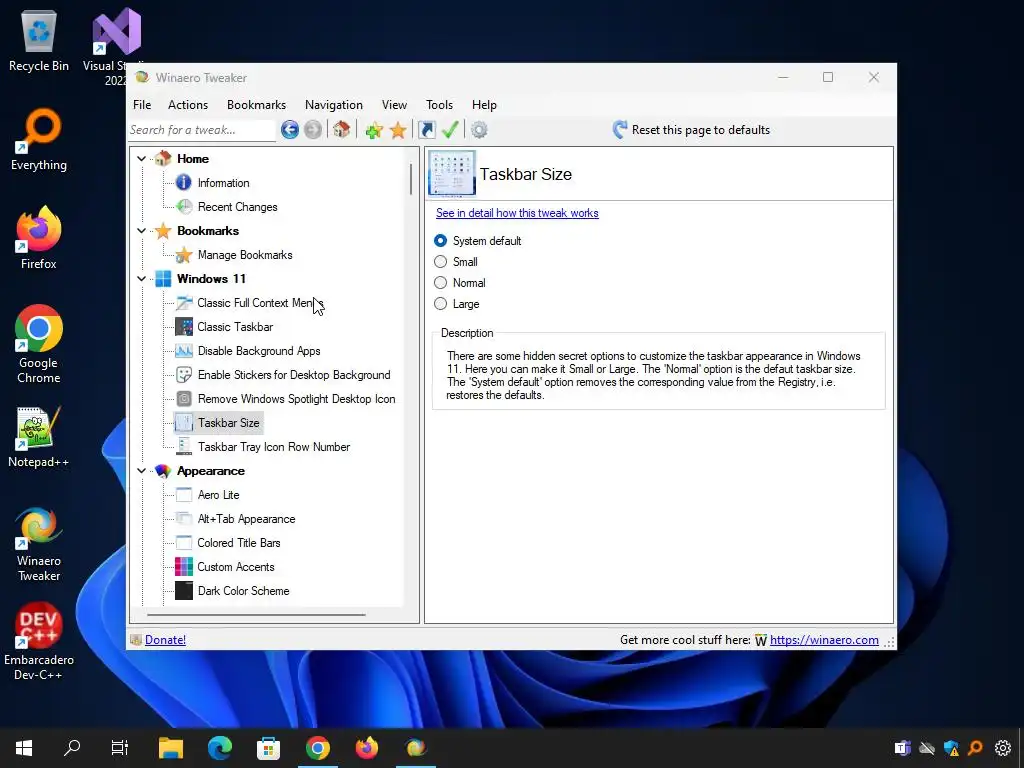The width and height of the screenshot is (1024, 768).
Task: Open See in detail how this tweak works link
Action: 517,213
